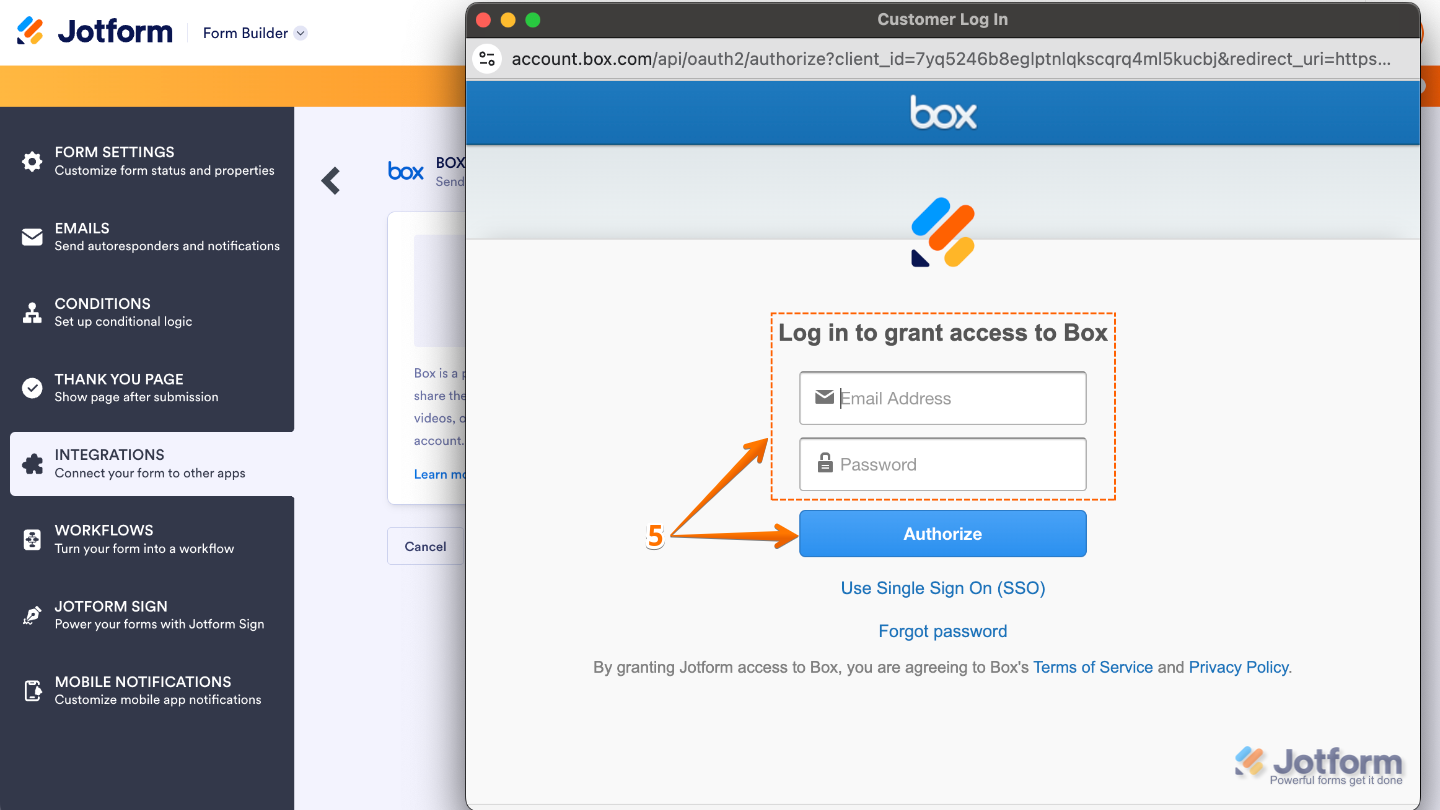Focus the Password field

[943, 464]
